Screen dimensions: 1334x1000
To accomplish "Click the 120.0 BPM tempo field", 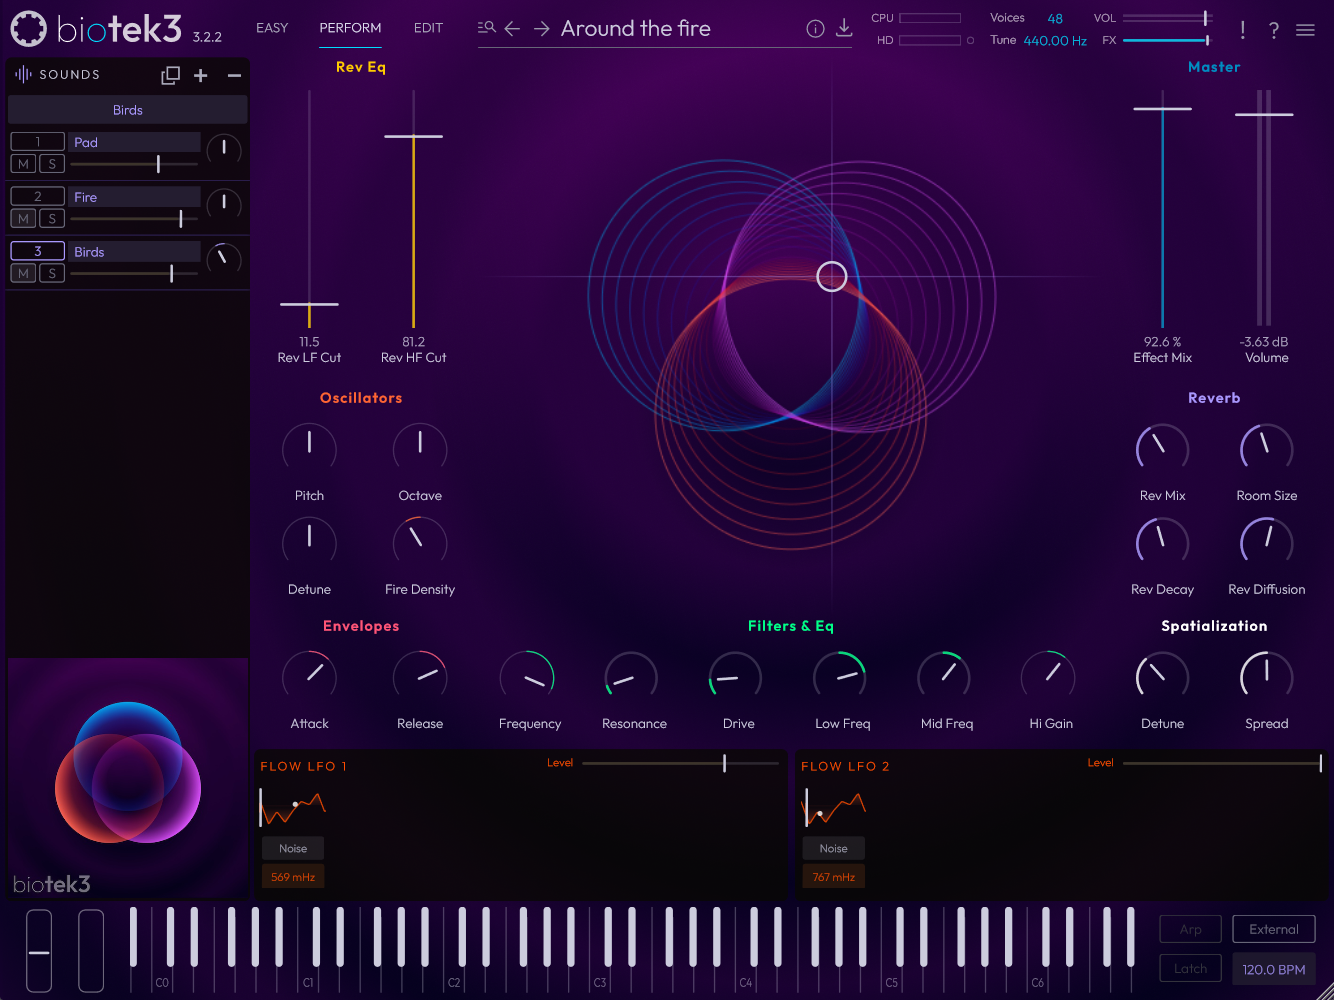I will 1273,969.
